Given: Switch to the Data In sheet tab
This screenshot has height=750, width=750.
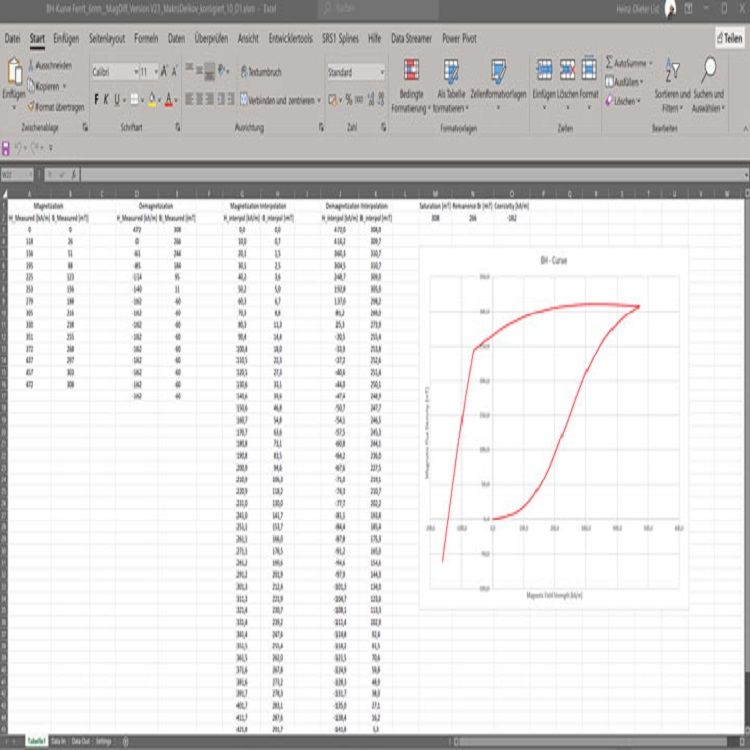Looking at the screenshot, I should pos(59,741).
